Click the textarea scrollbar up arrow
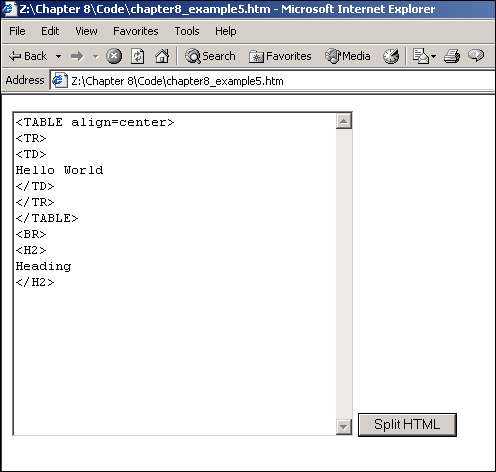This screenshot has height=472, width=496. tap(344, 121)
